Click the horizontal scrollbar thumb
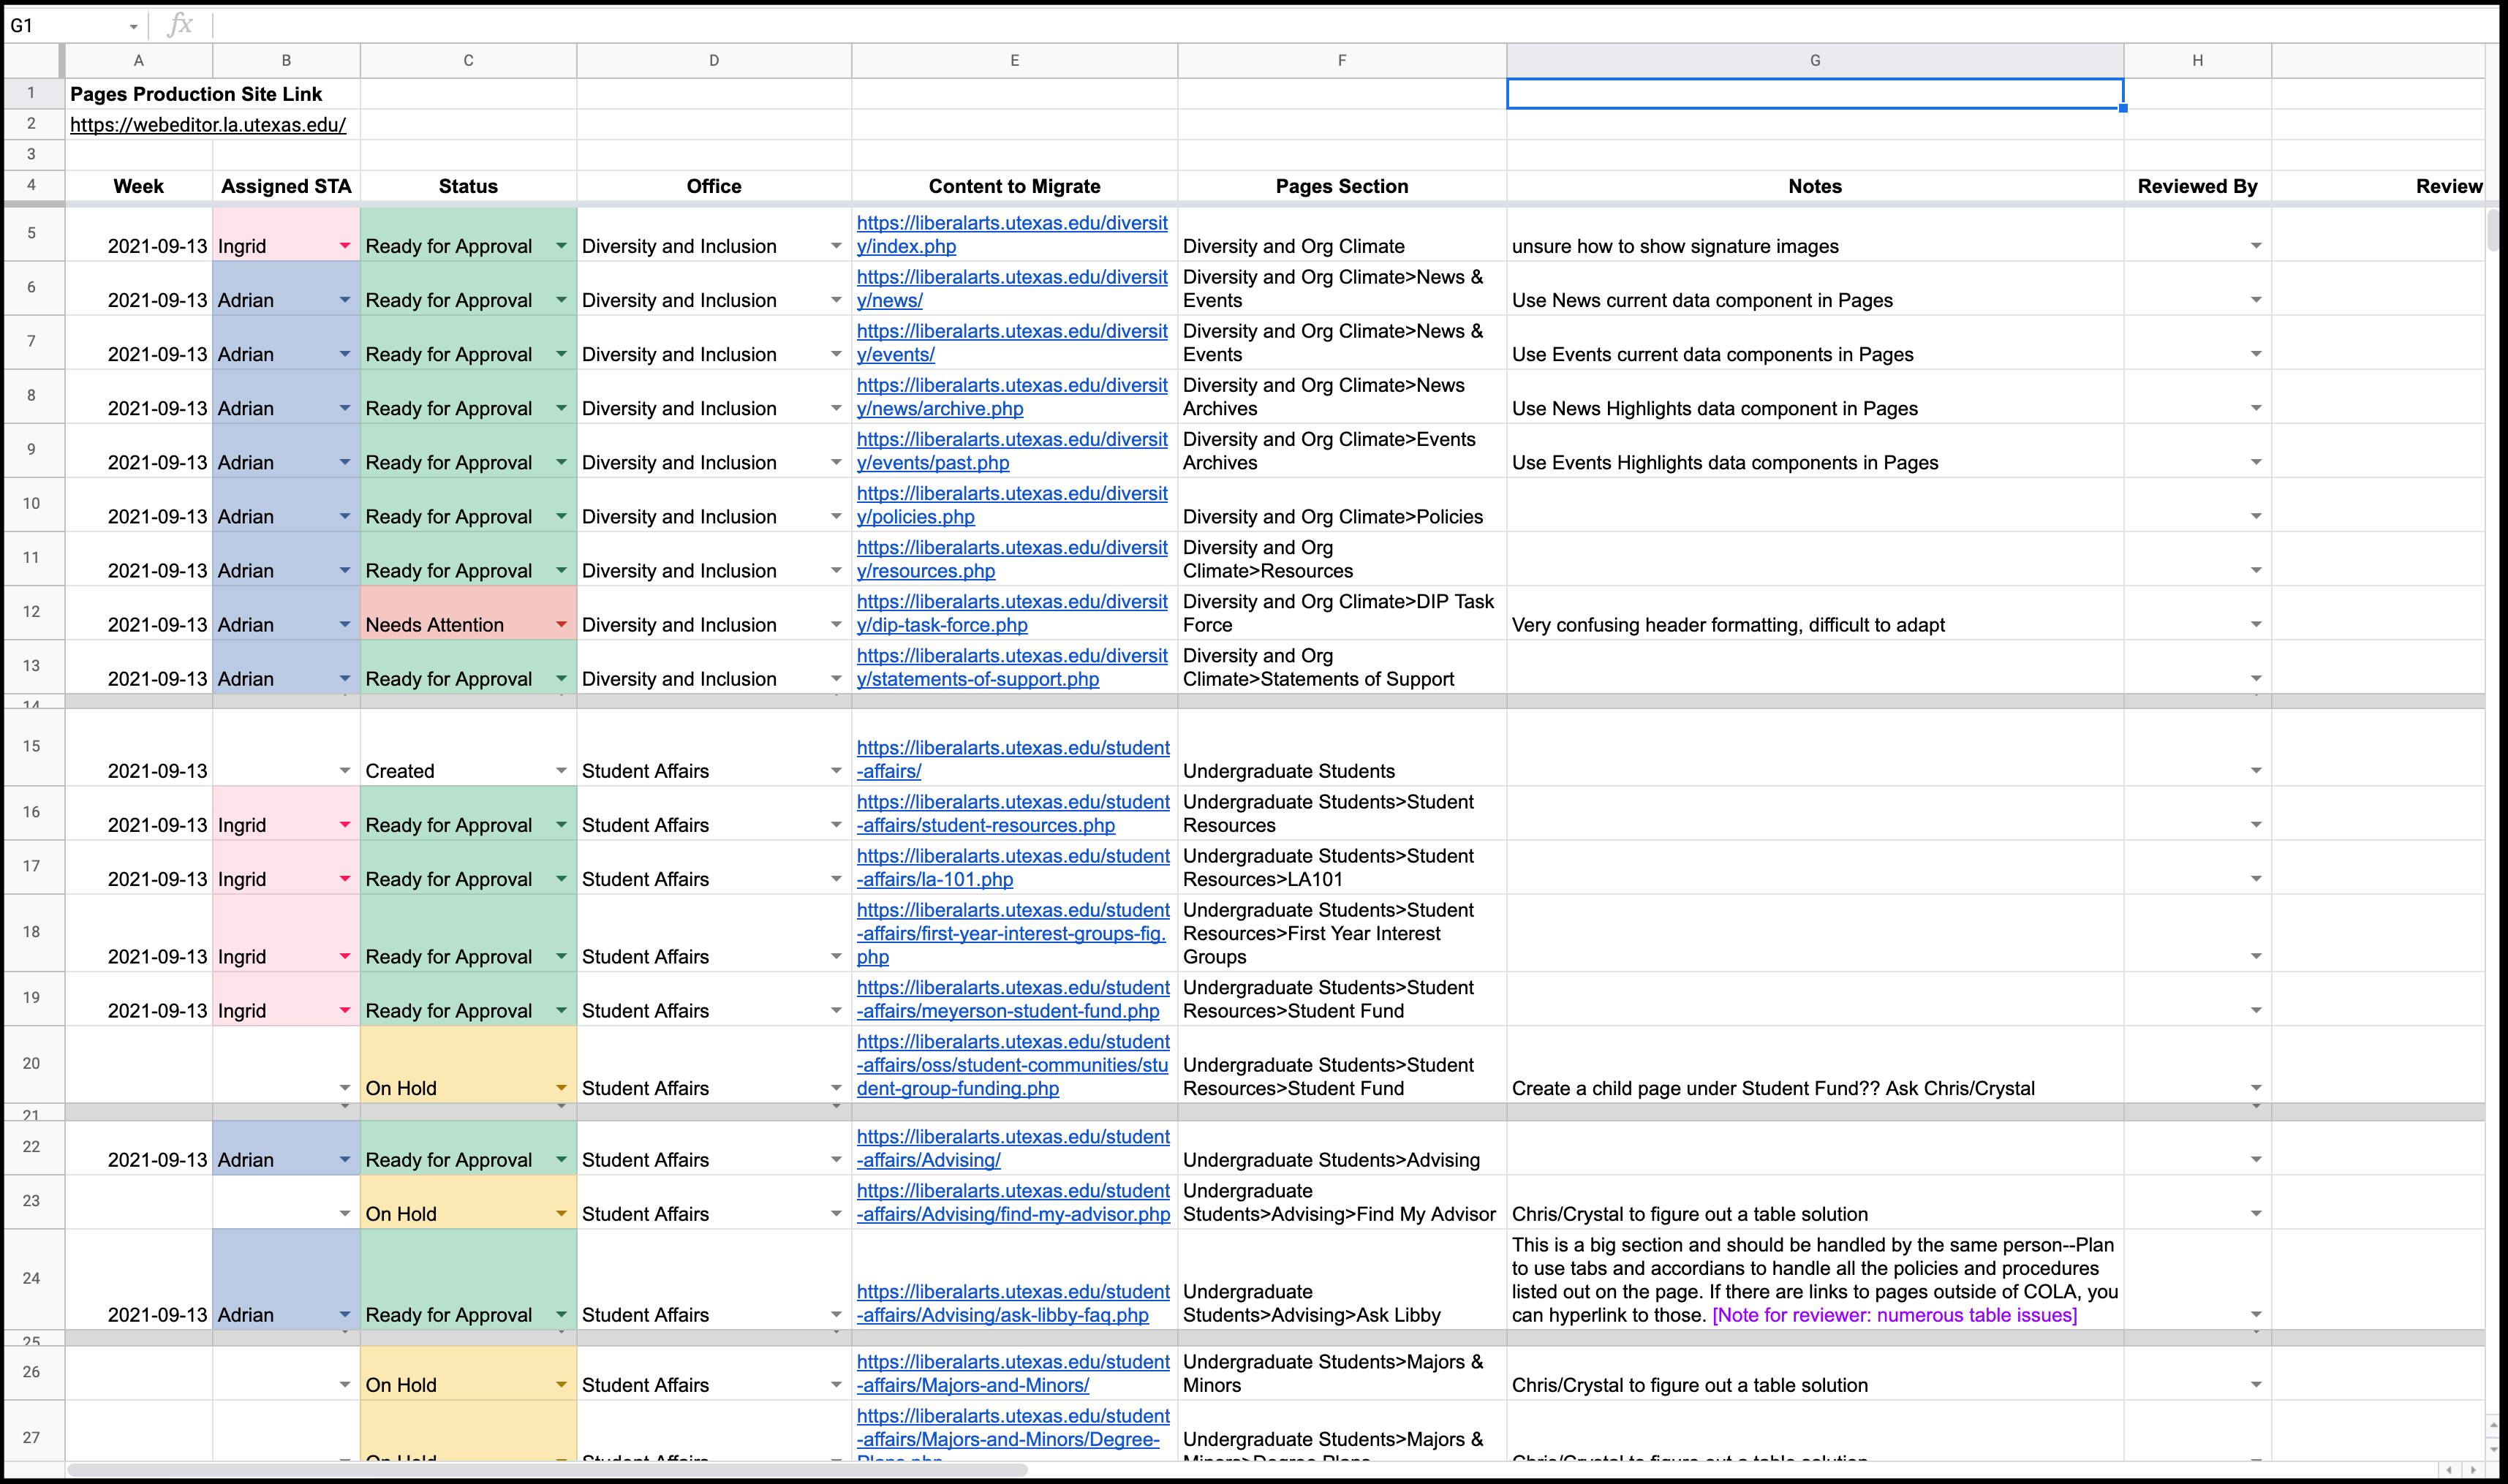2508x1484 pixels. pyautogui.click(x=547, y=1469)
